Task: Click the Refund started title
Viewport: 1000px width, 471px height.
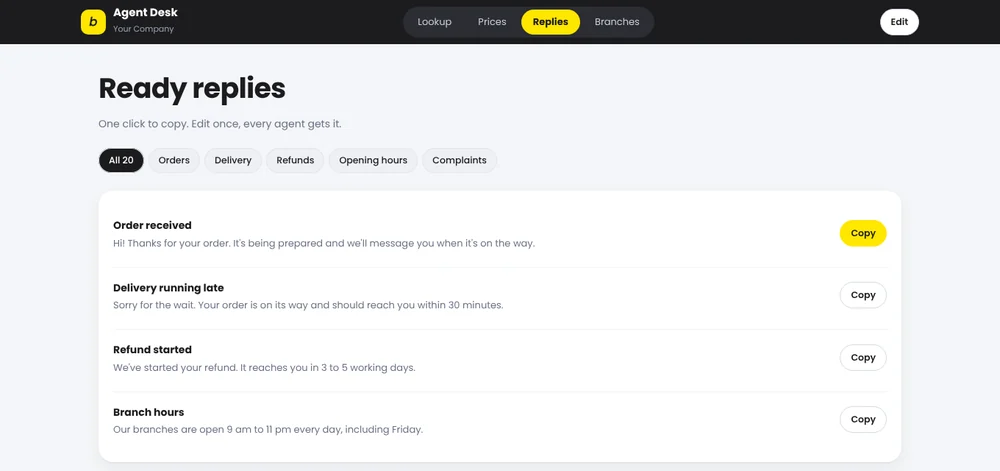Action: click(x=152, y=349)
